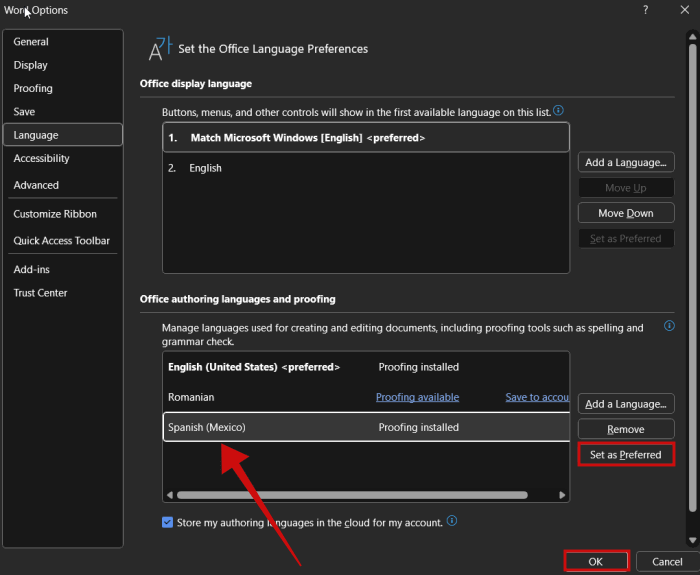Remove the selected authoring language
This screenshot has width=700, height=575.
(x=625, y=429)
